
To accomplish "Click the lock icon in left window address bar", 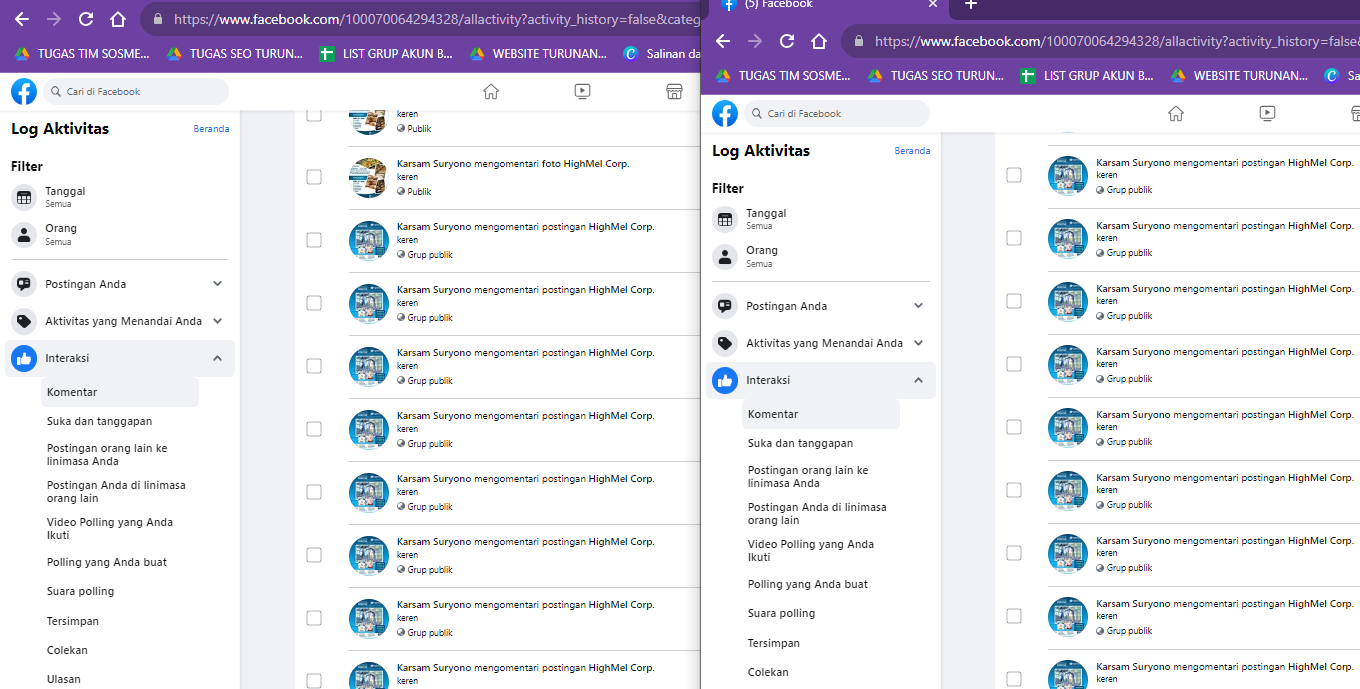I will click(x=158, y=19).
